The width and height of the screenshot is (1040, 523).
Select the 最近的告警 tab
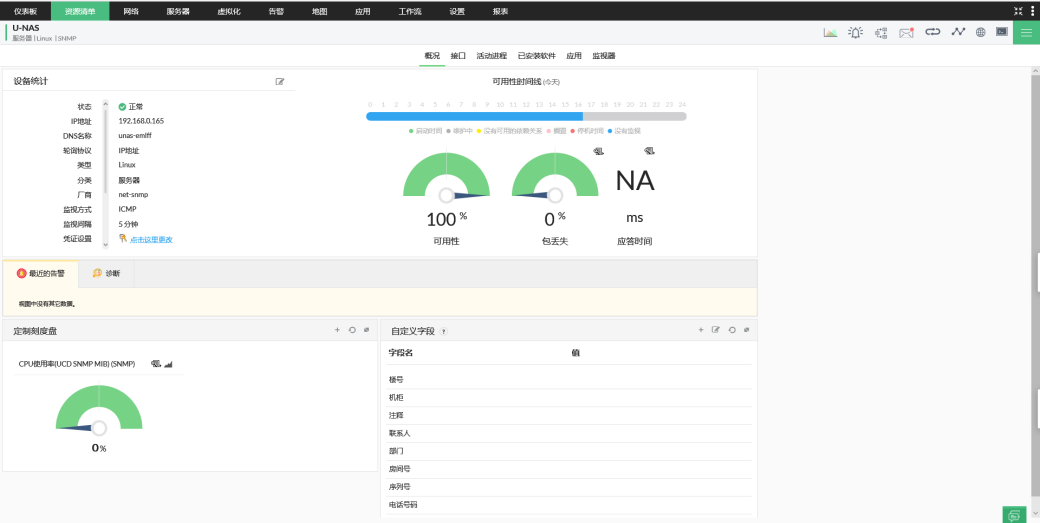point(40,273)
